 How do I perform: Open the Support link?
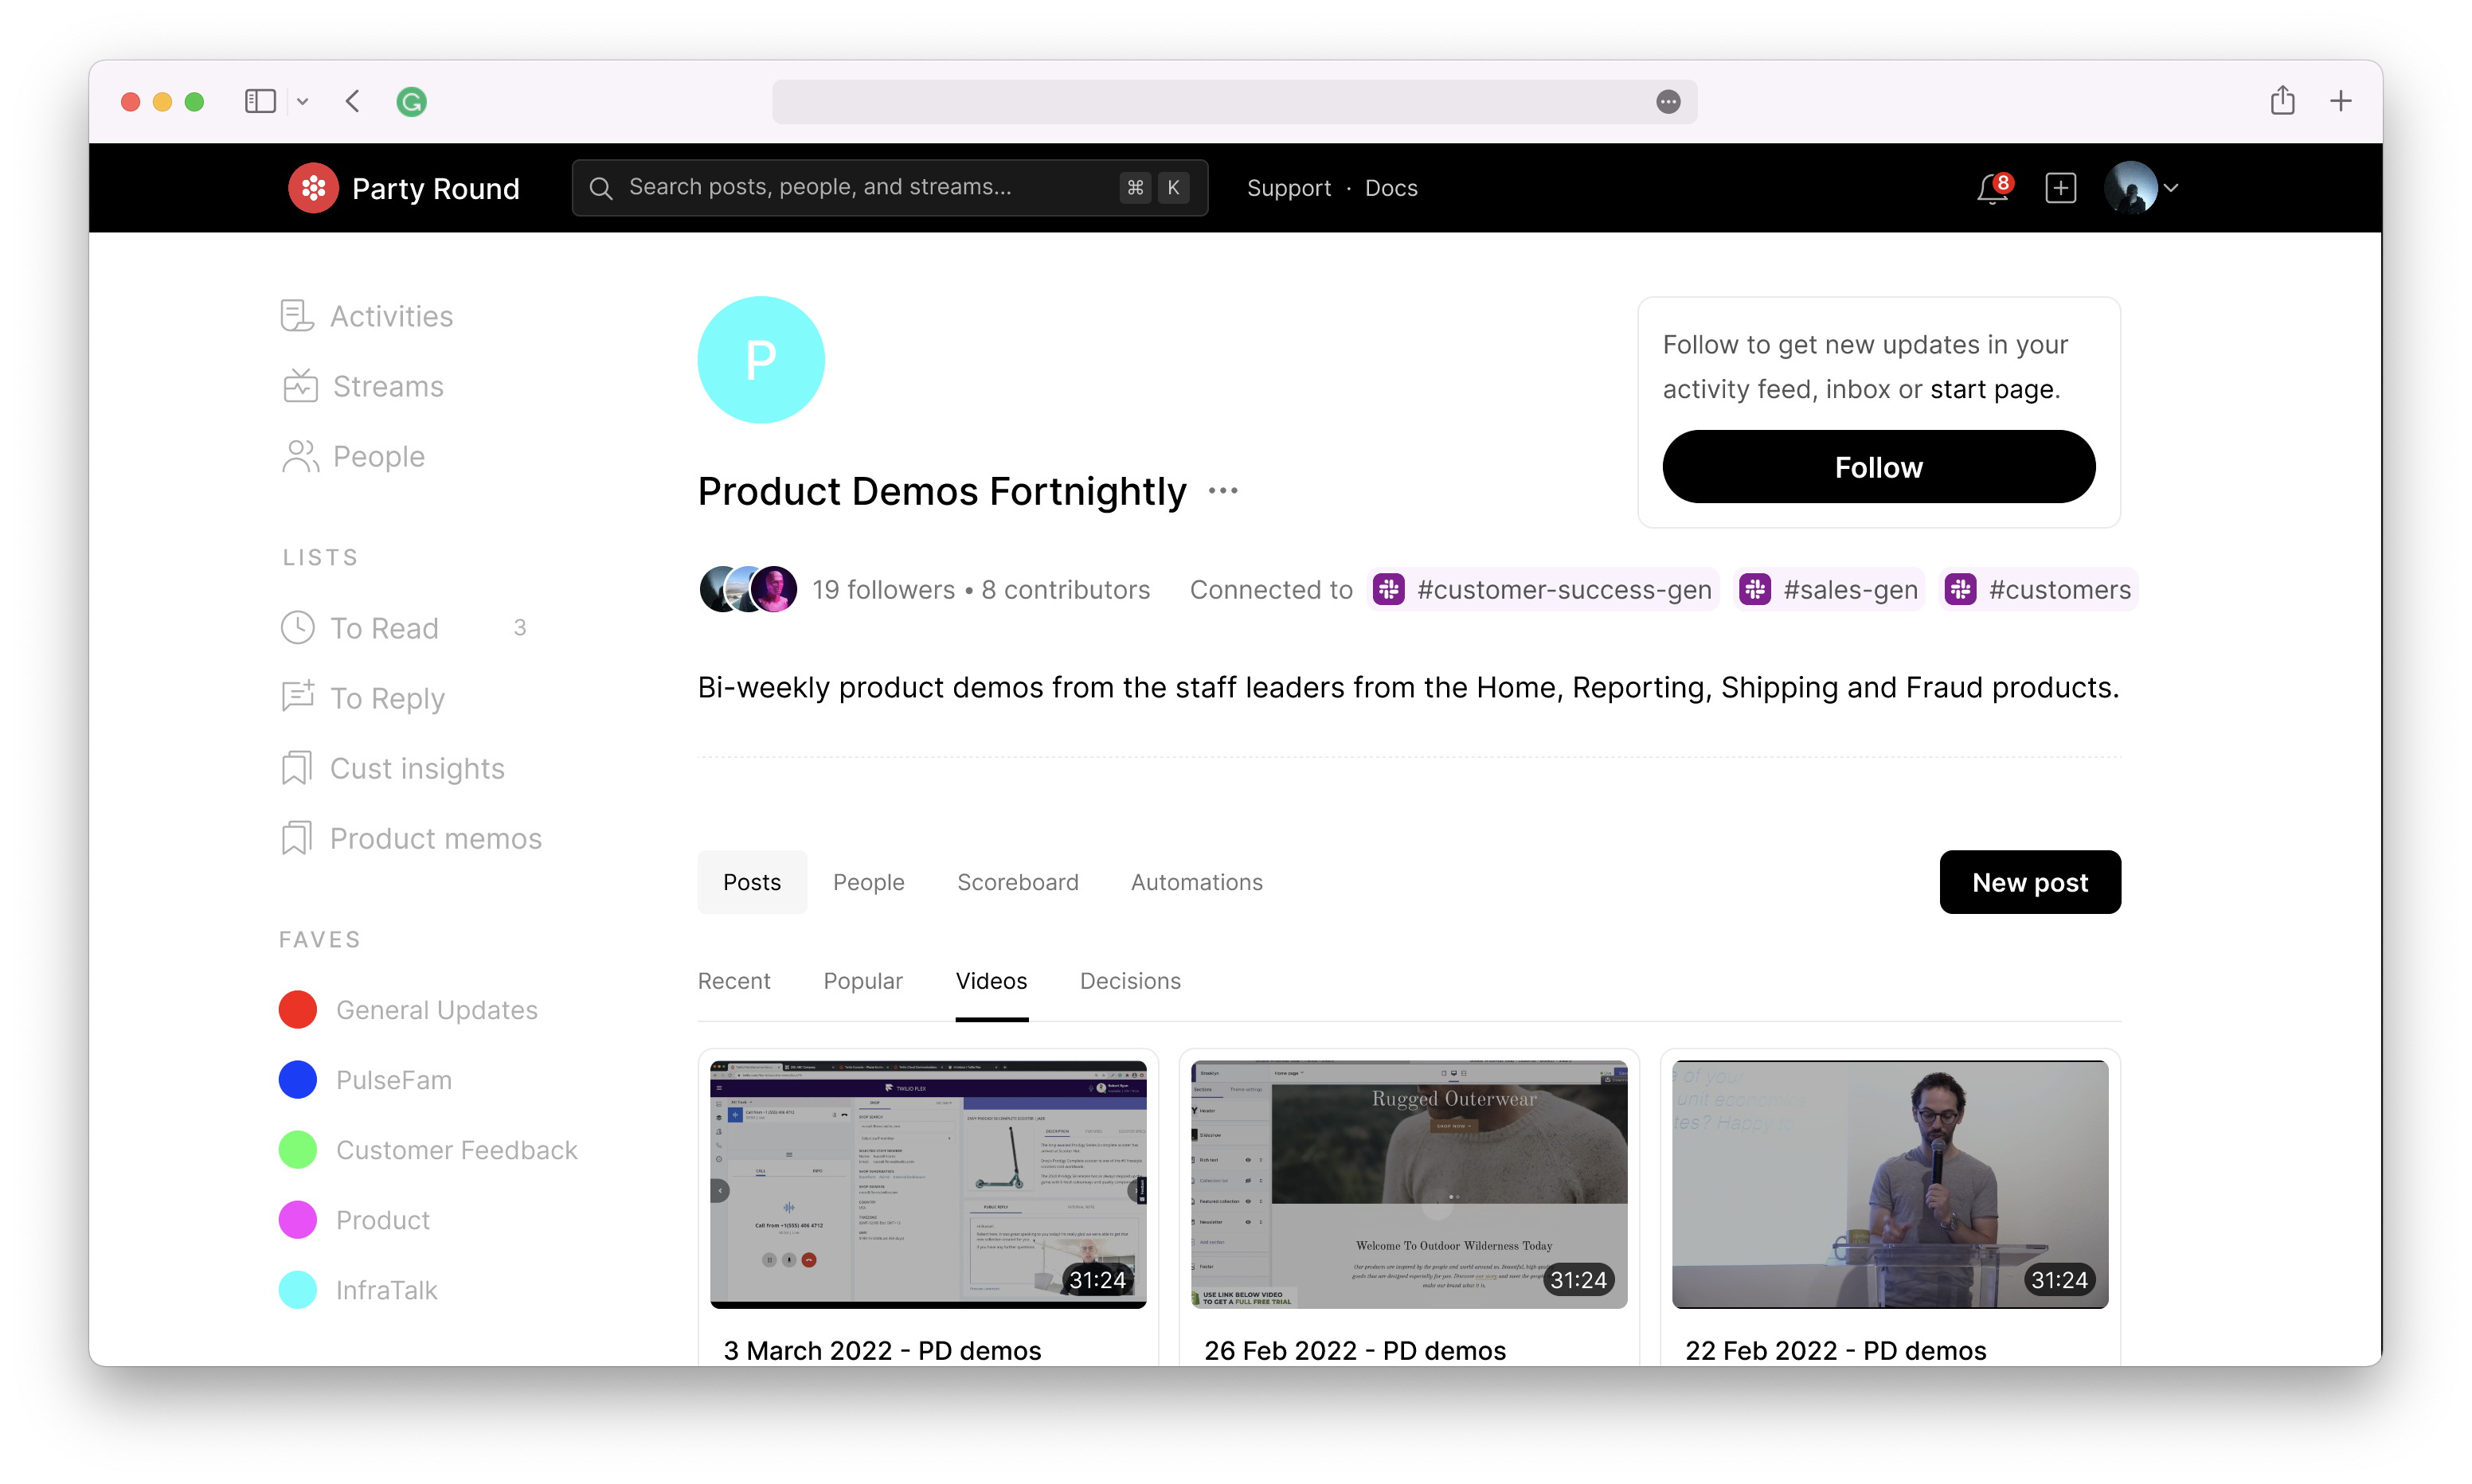coord(1288,188)
